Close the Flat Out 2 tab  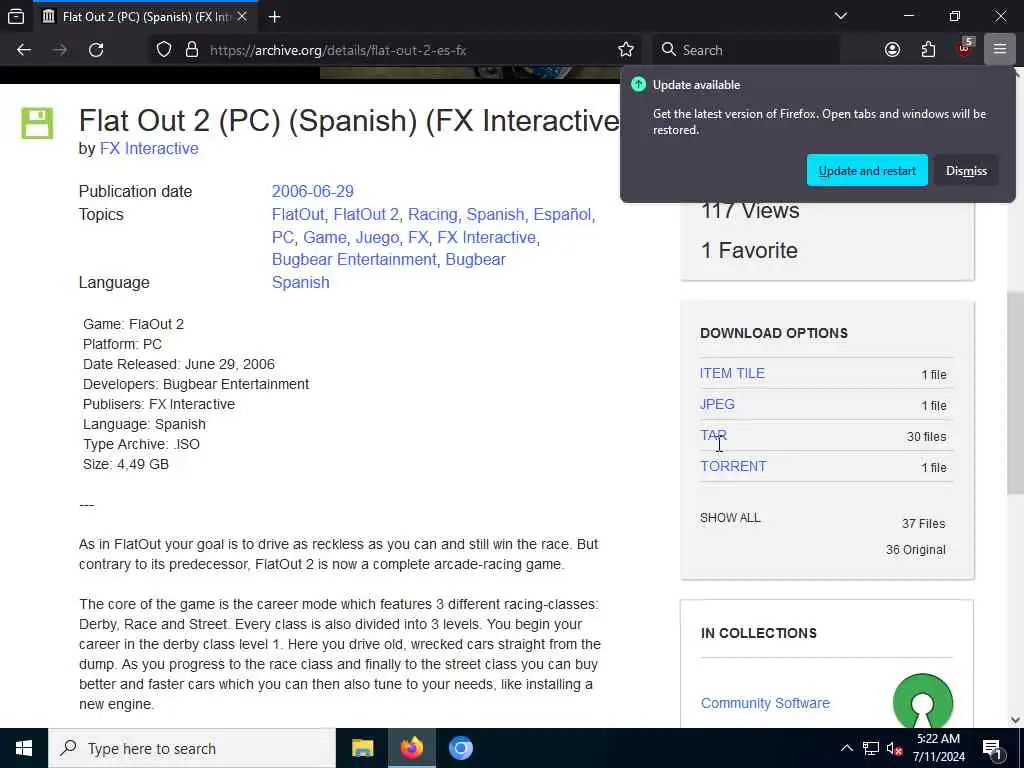pyautogui.click(x=242, y=16)
